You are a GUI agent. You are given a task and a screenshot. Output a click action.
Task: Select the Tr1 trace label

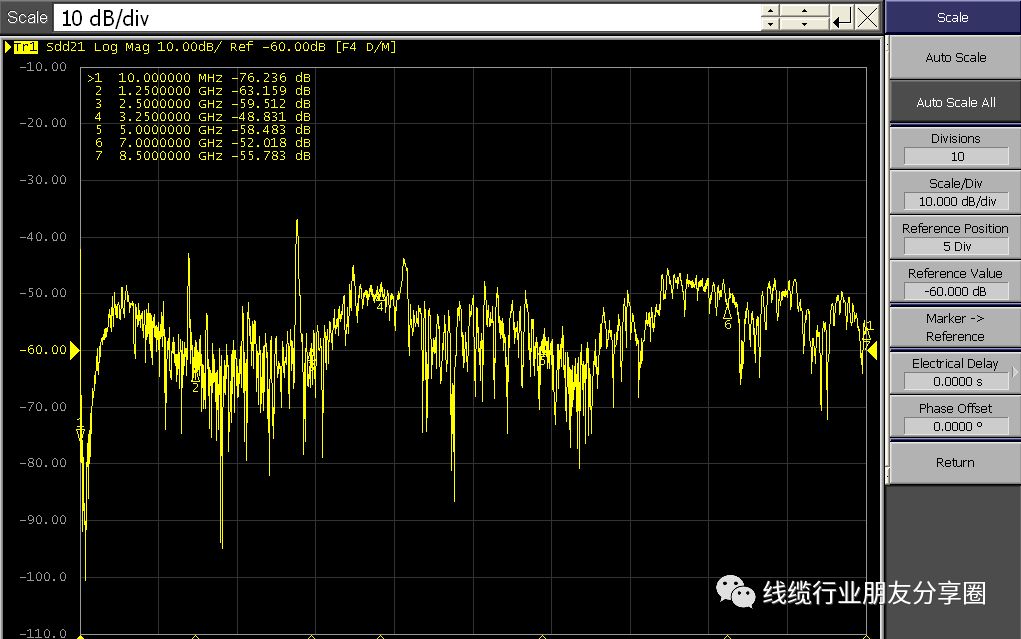point(25,47)
